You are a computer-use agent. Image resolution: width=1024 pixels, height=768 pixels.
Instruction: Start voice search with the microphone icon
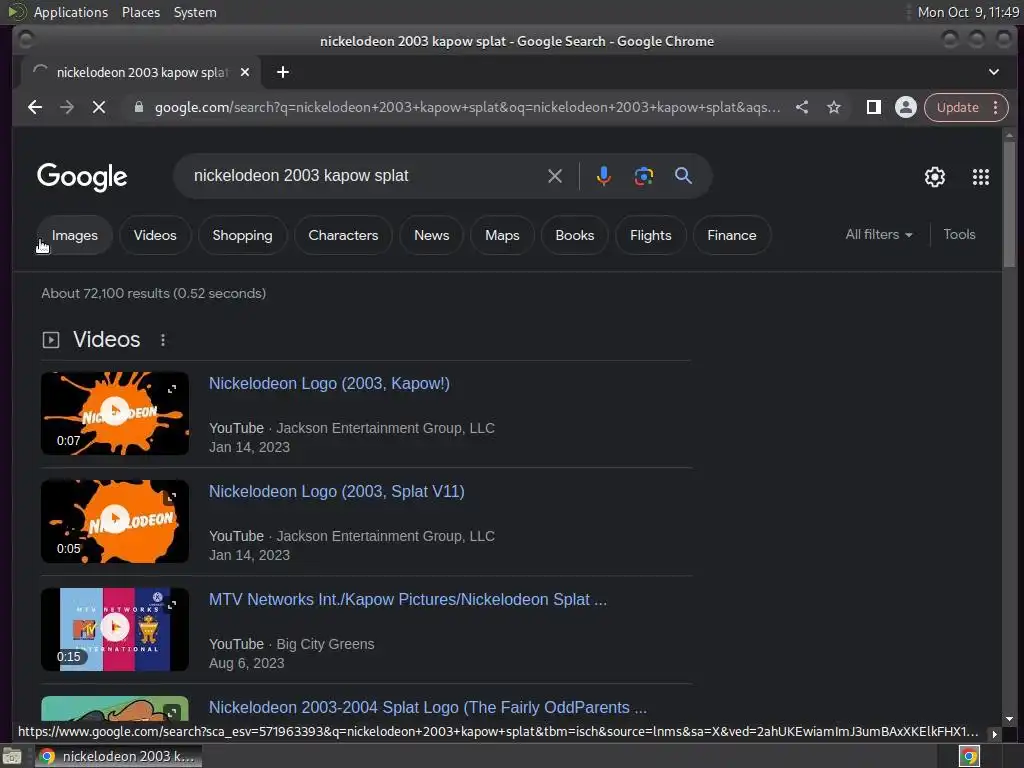click(603, 176)
